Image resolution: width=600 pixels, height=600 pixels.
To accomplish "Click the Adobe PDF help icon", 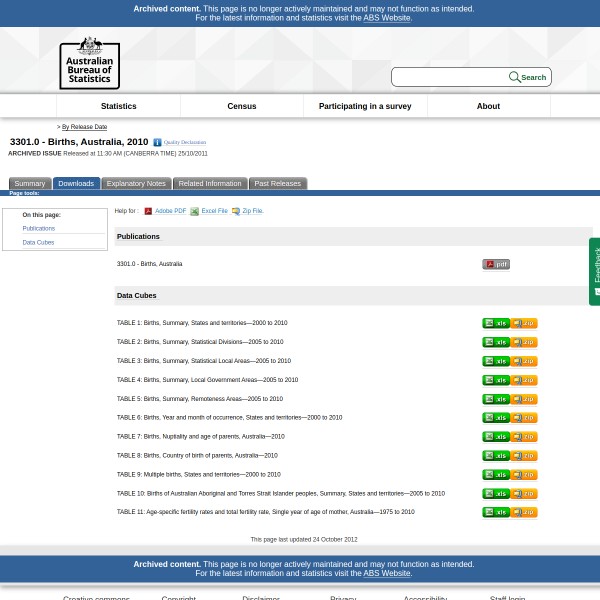I will pos(148,212).
